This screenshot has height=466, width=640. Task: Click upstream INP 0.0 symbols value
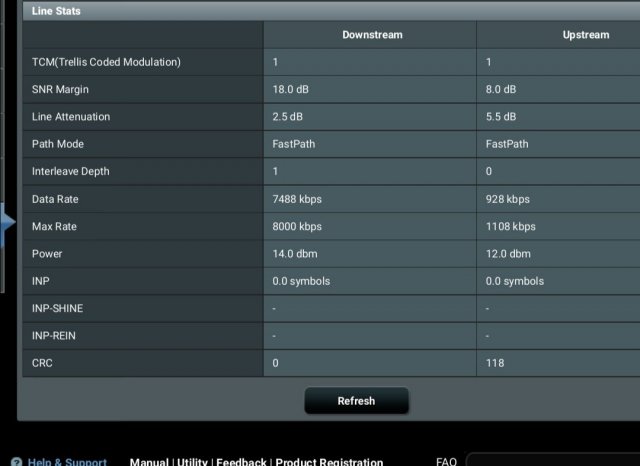click(515, 281)
